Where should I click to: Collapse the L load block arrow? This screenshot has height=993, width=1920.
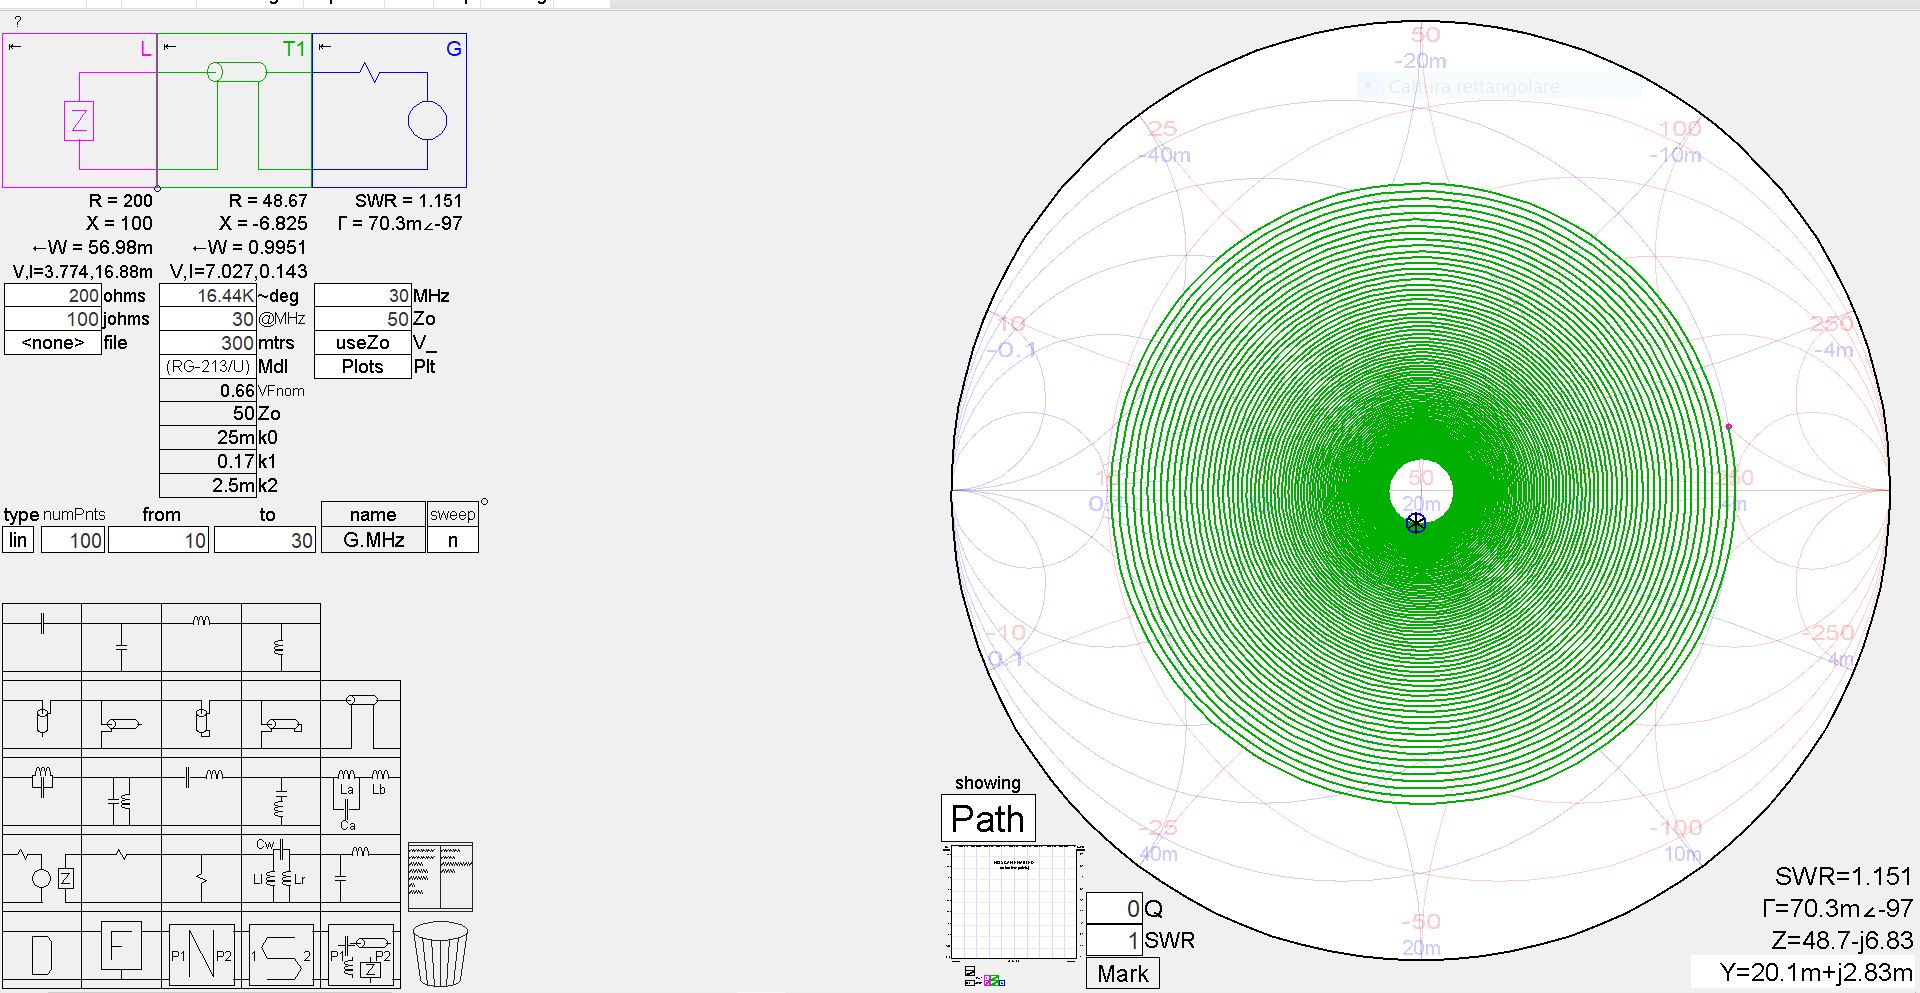tap(15, 47)
